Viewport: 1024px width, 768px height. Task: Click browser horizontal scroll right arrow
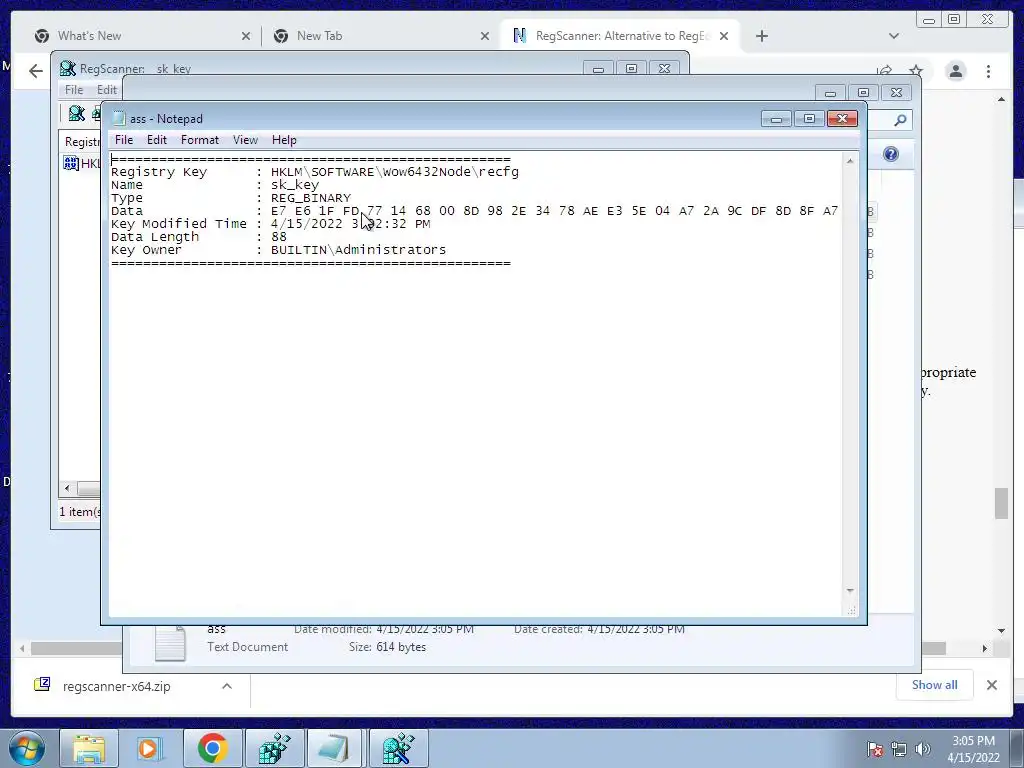pyautogui.click(x=984, y=648)
